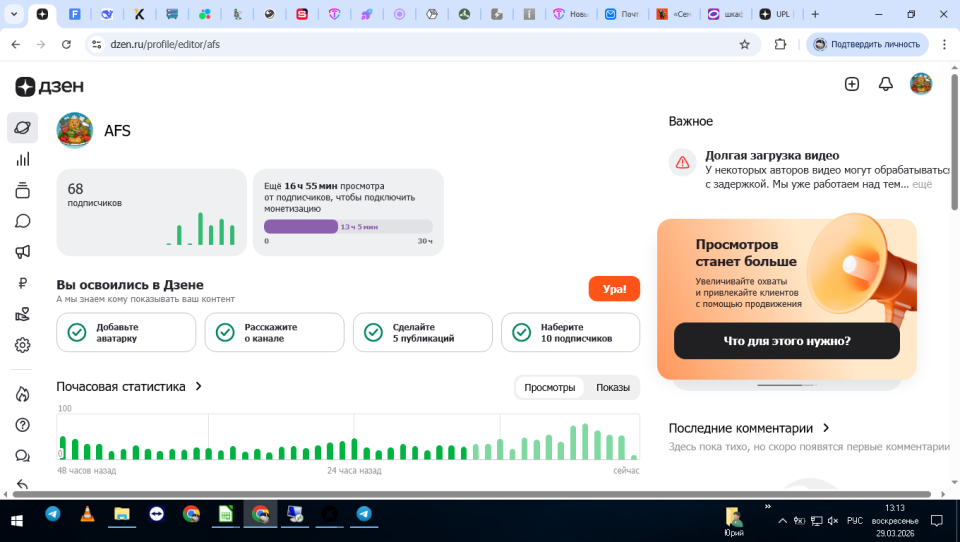Open the hand-with-heart sidebar icon

click(23, 314)
